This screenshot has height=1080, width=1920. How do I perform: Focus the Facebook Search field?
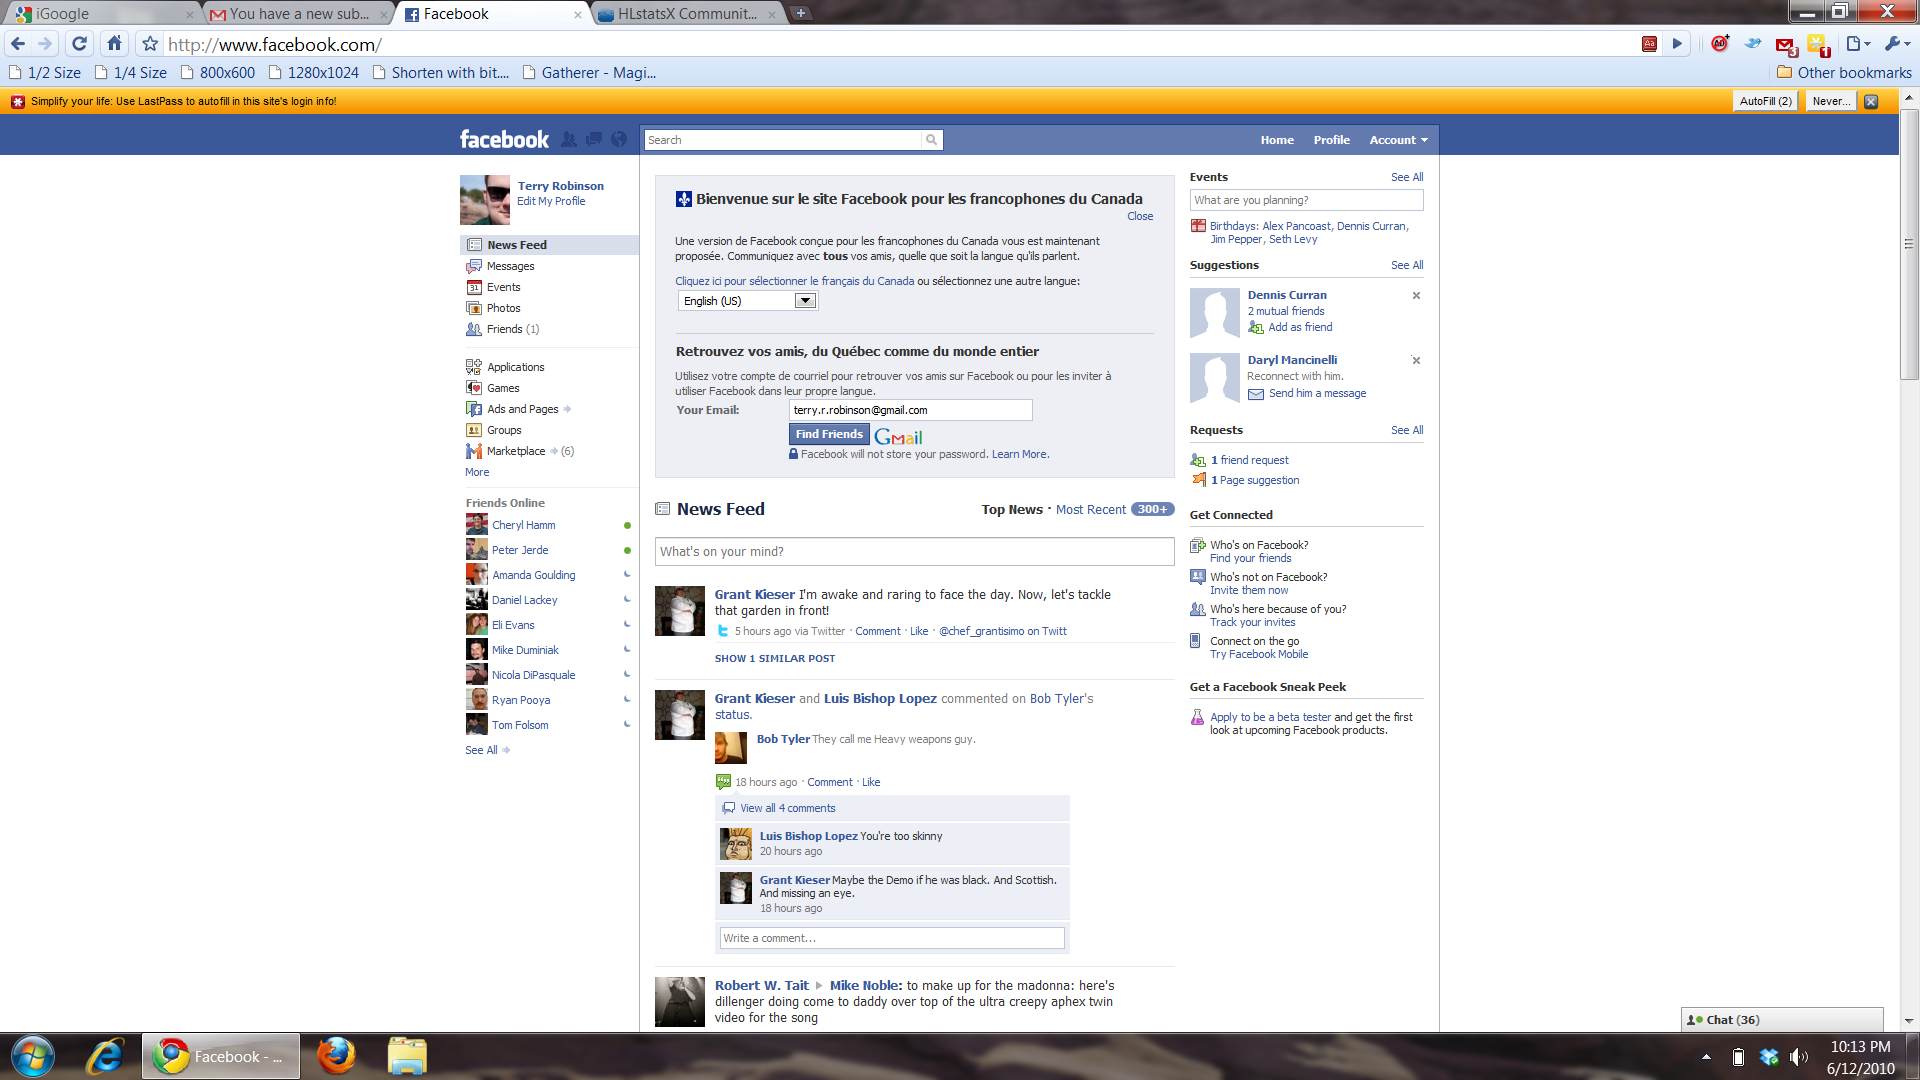783,140
